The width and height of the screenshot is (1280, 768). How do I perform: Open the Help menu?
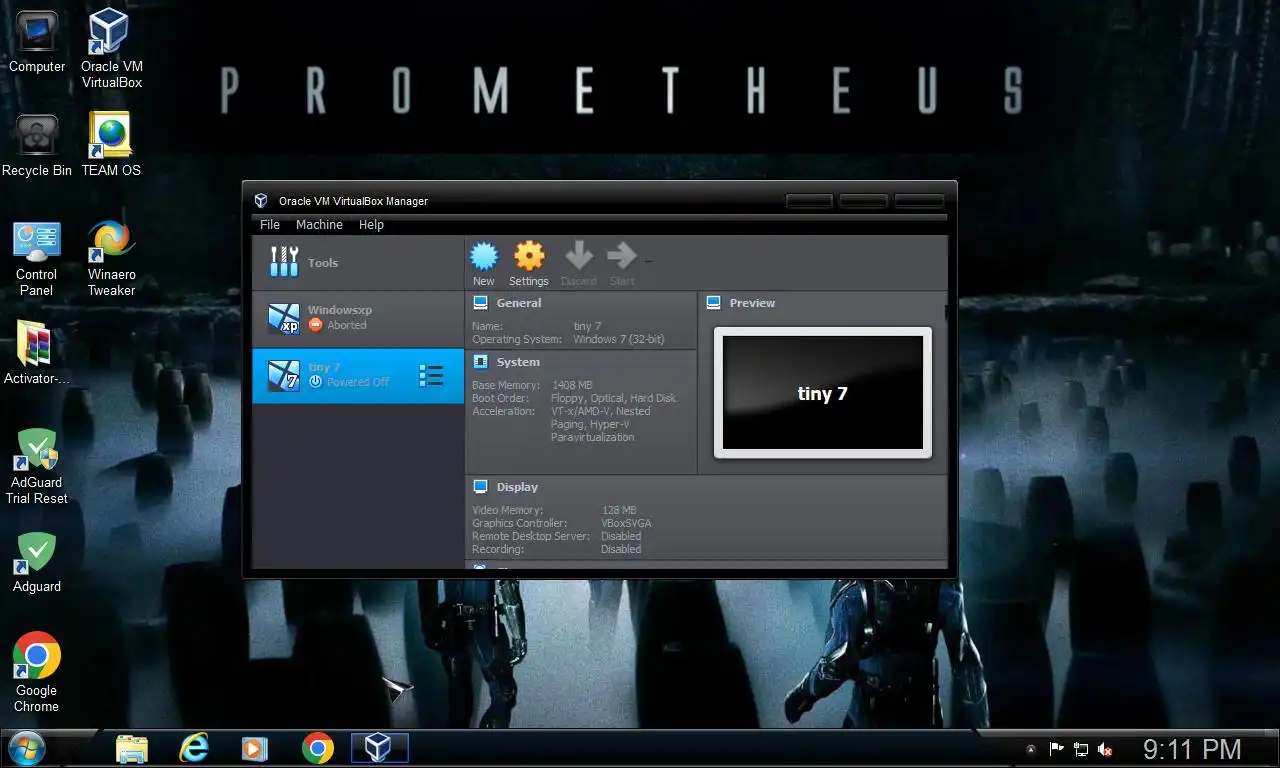371,225
